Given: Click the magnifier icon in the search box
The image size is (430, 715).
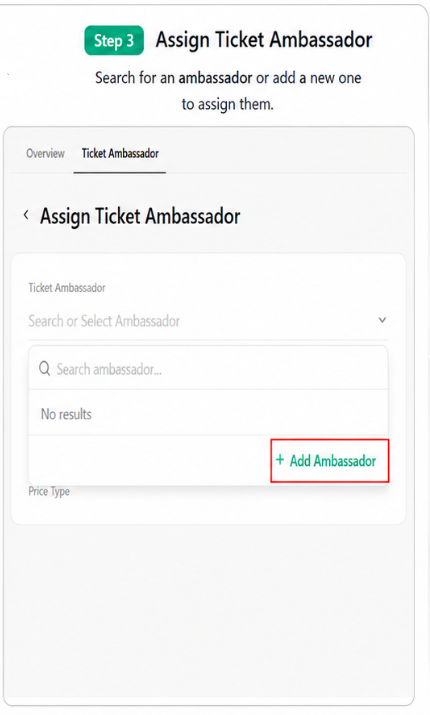Looking at the screenshot, I should click(x=44, y=368).
